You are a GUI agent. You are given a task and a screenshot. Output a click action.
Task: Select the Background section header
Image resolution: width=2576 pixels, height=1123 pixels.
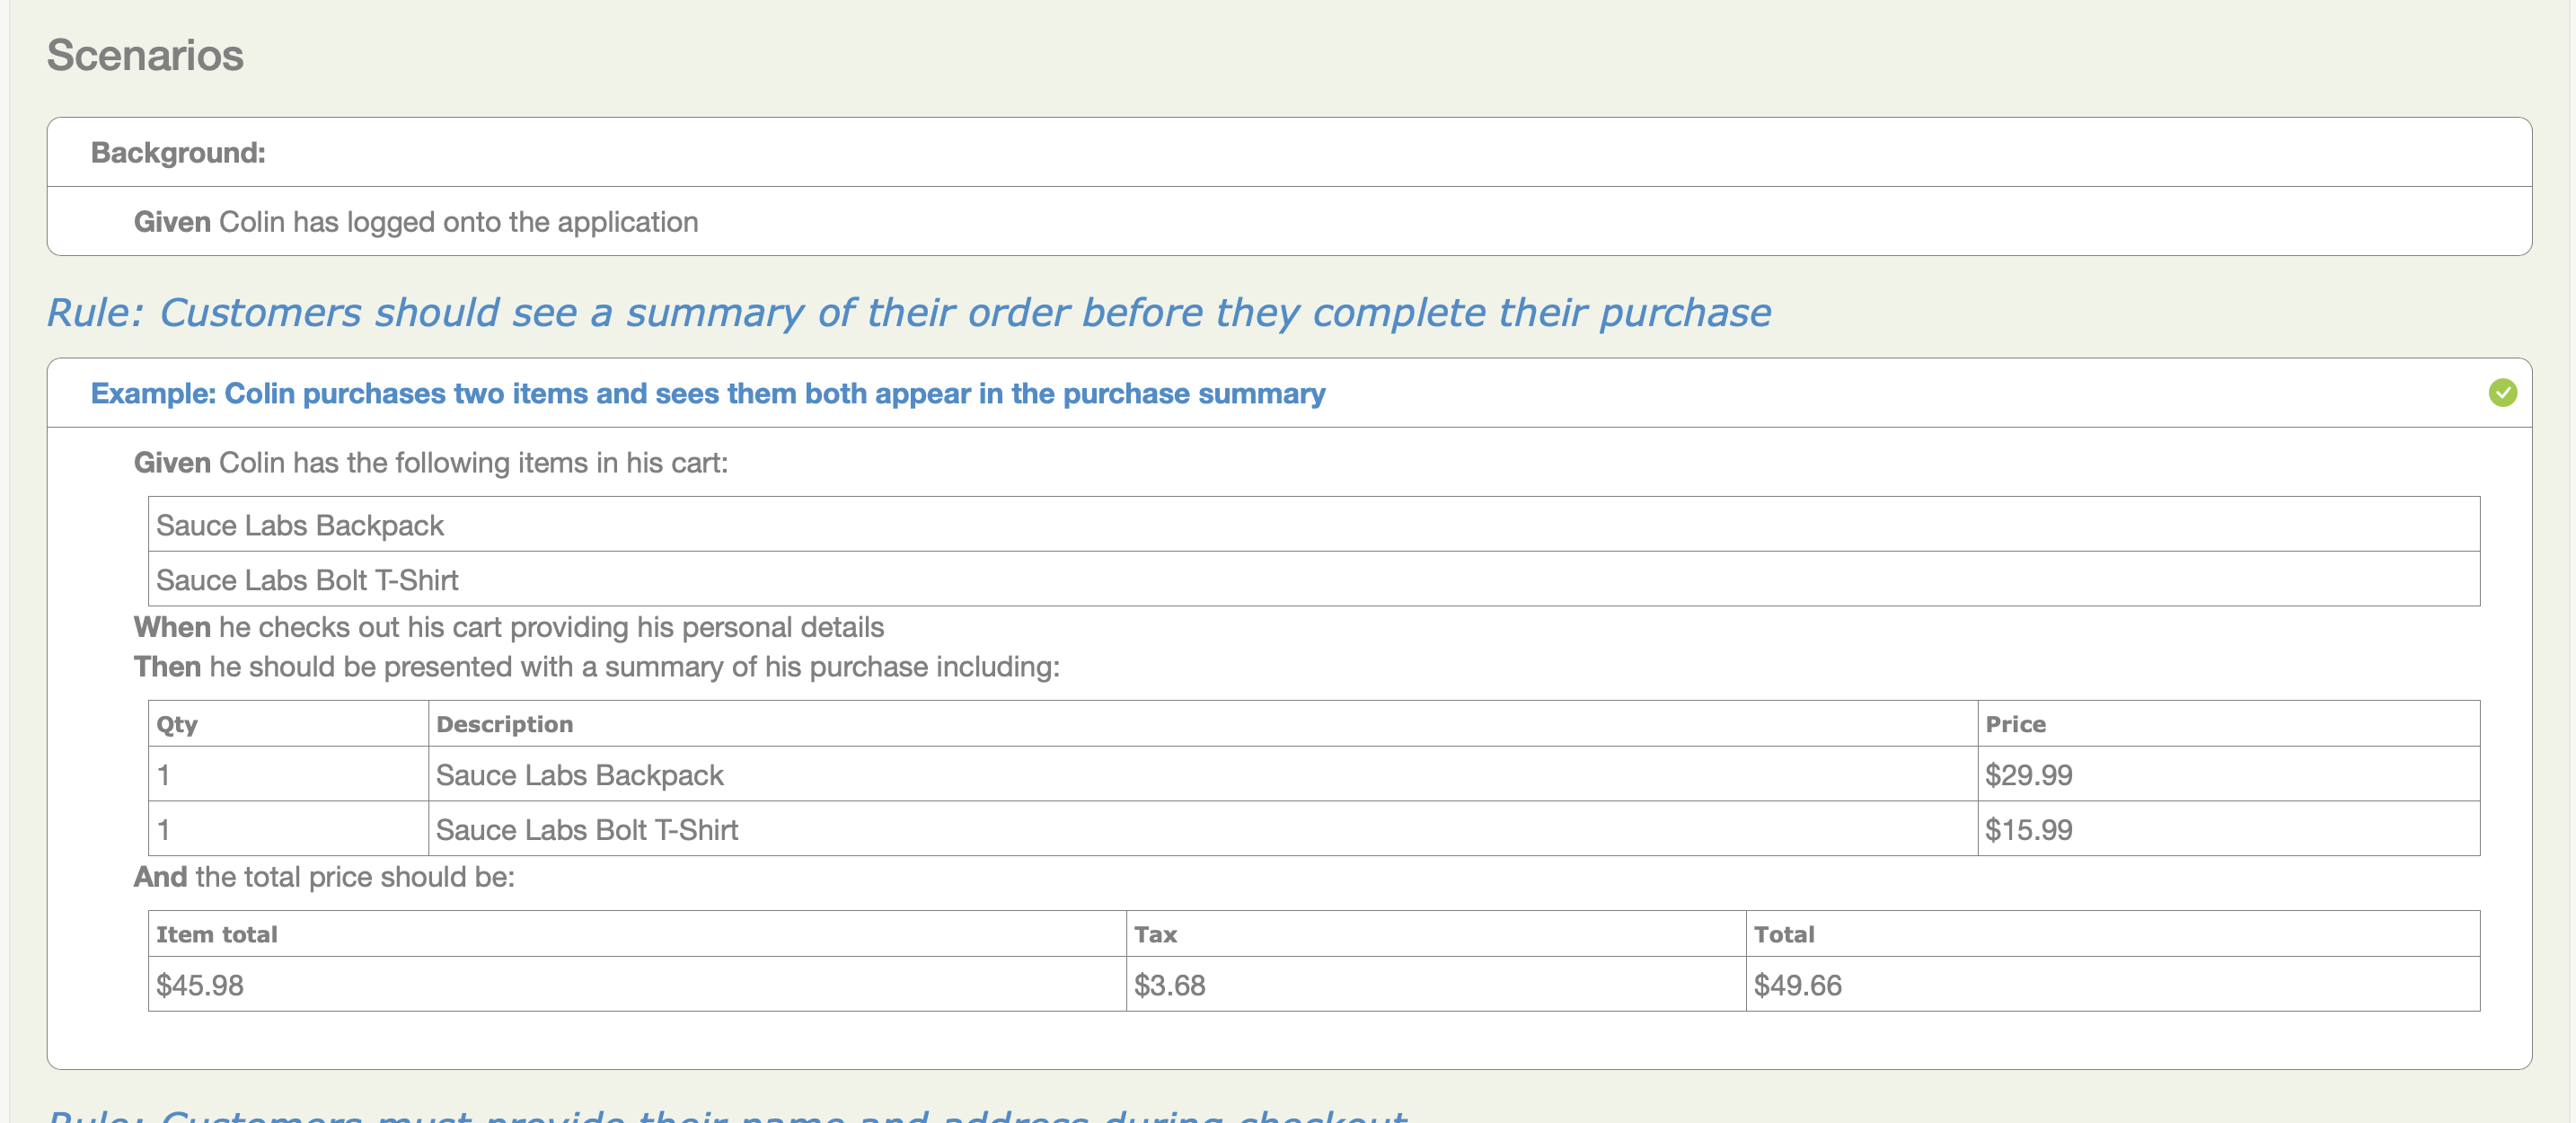178,153
